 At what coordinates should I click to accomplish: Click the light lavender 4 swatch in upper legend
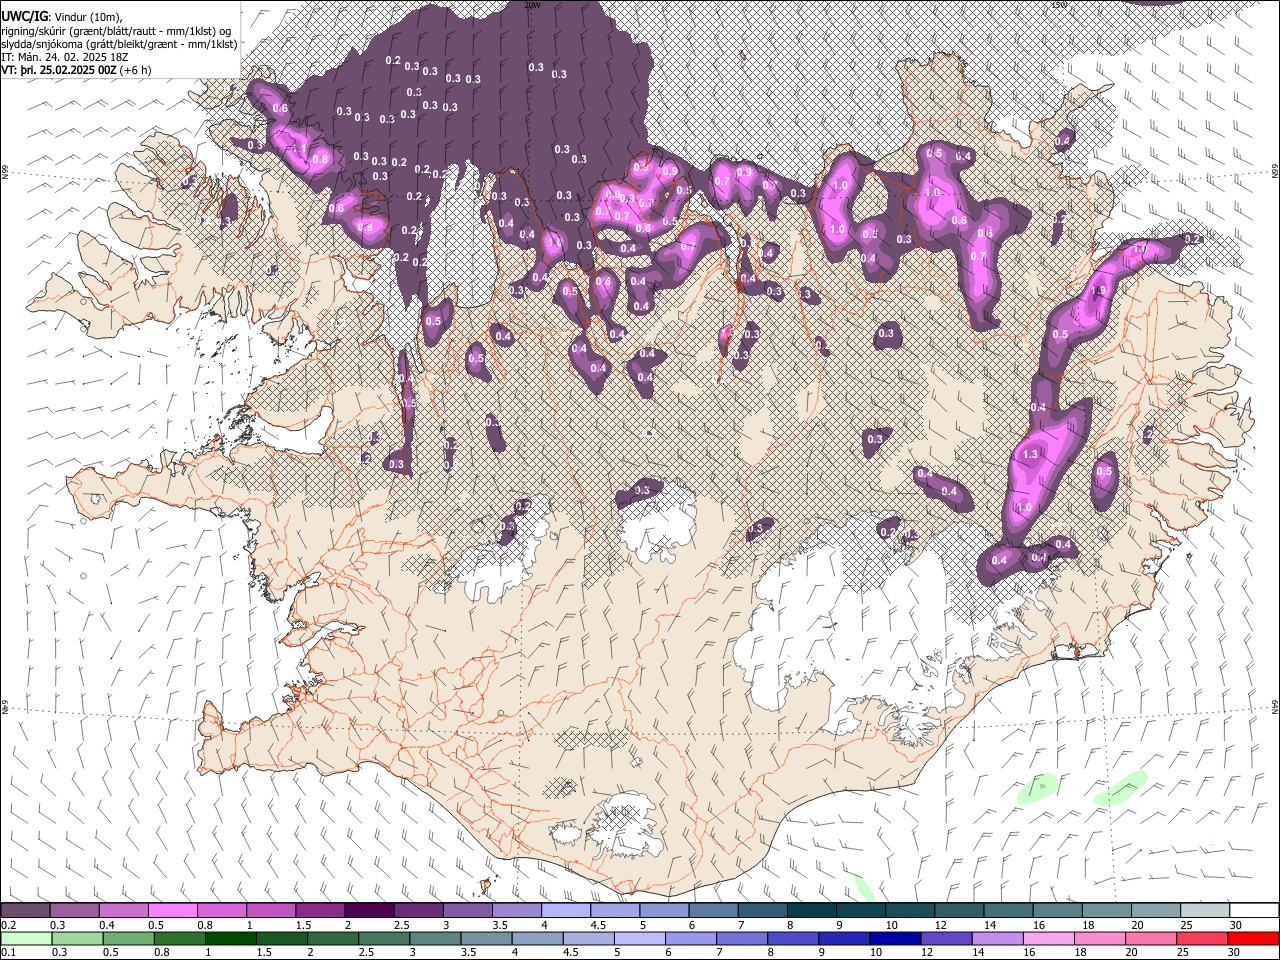click(565, 910)
